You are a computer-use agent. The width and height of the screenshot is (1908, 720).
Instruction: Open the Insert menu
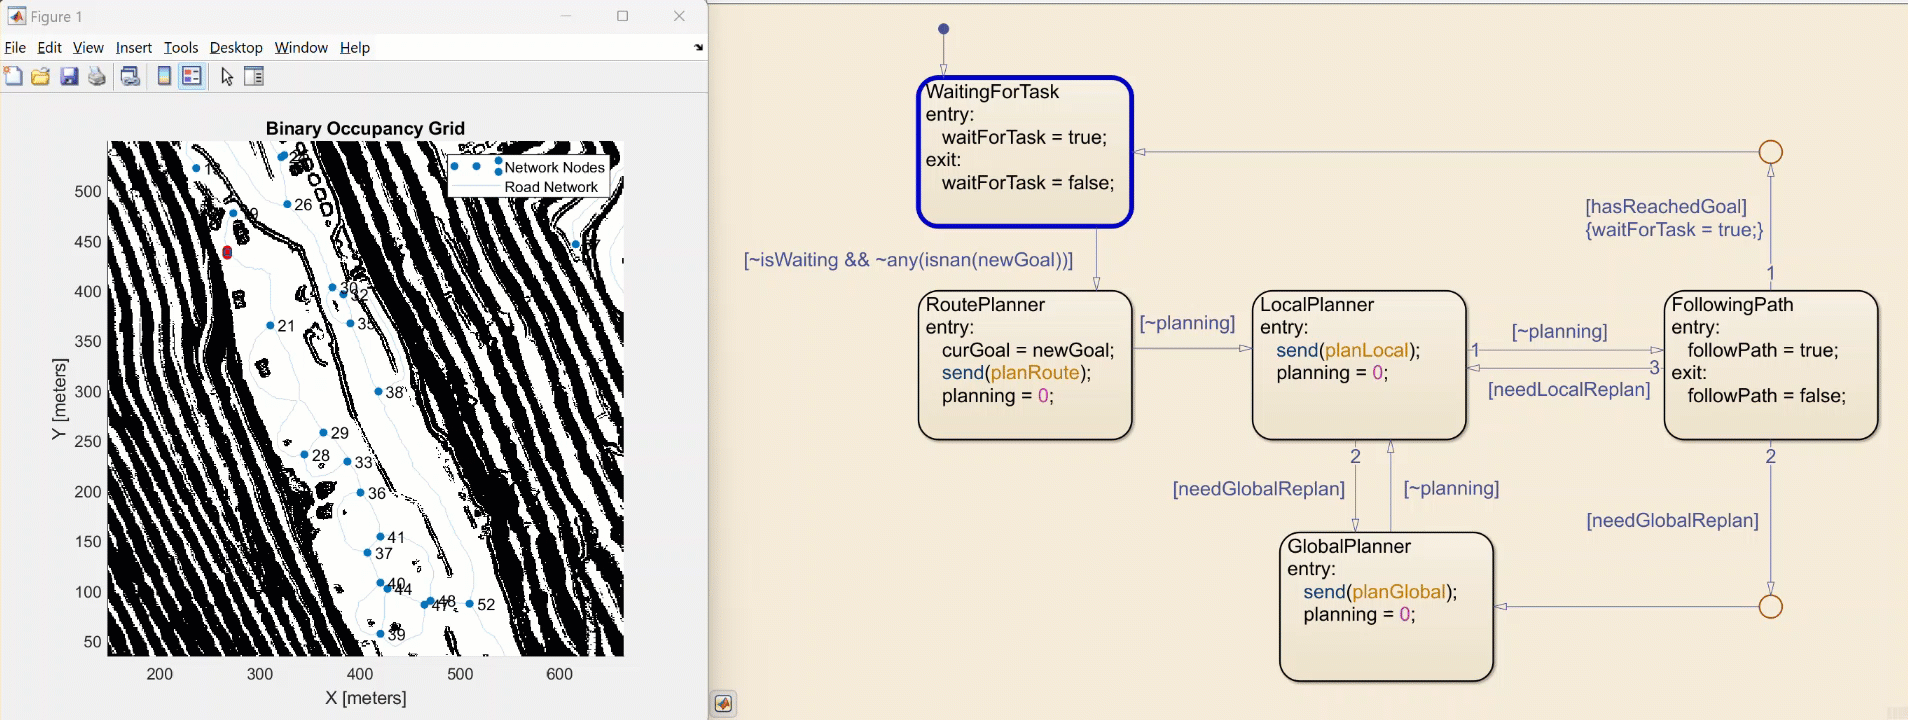click(x=133, y=47)
